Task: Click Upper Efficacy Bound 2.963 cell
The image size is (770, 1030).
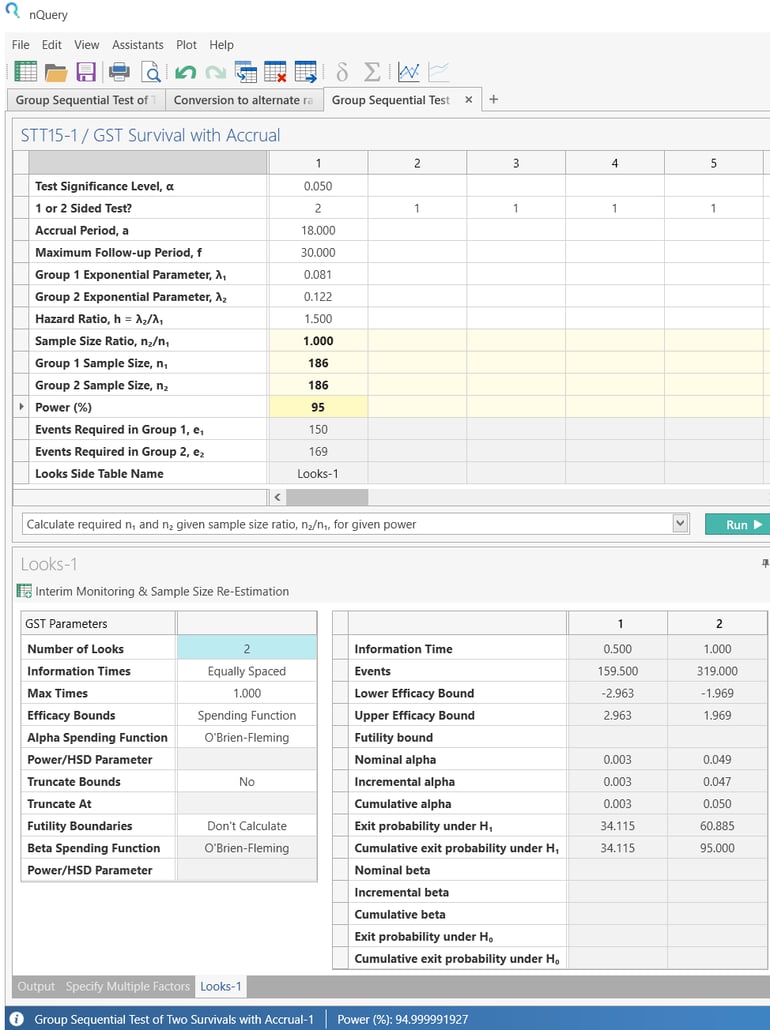Action: (618, 715)
